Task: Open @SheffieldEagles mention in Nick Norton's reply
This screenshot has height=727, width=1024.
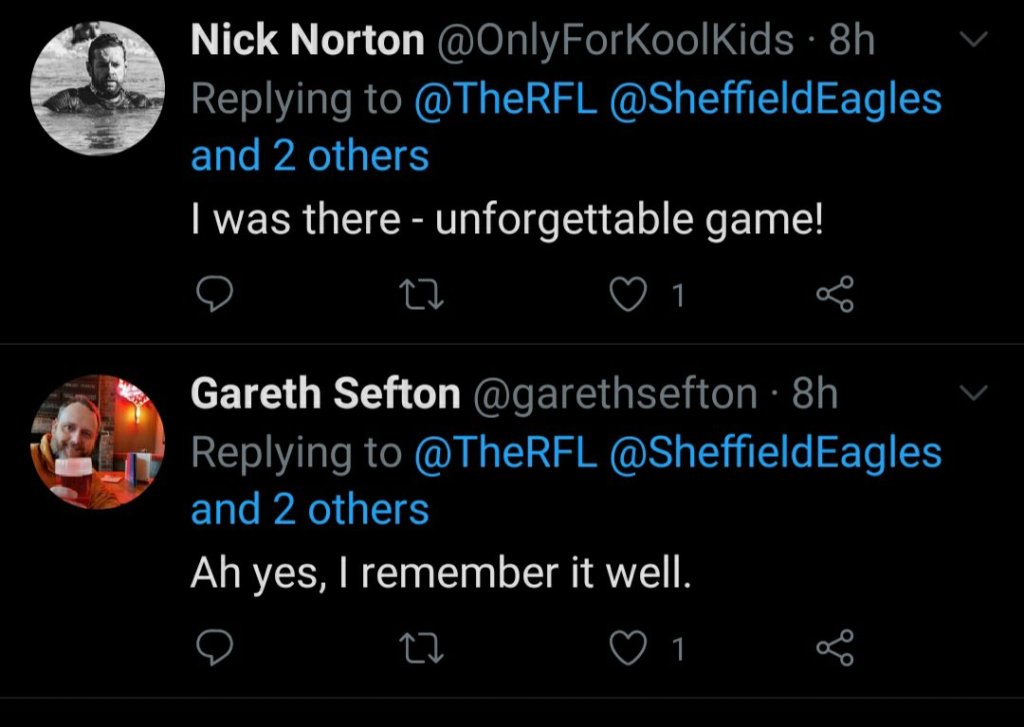Action: (x=775, y=99)
